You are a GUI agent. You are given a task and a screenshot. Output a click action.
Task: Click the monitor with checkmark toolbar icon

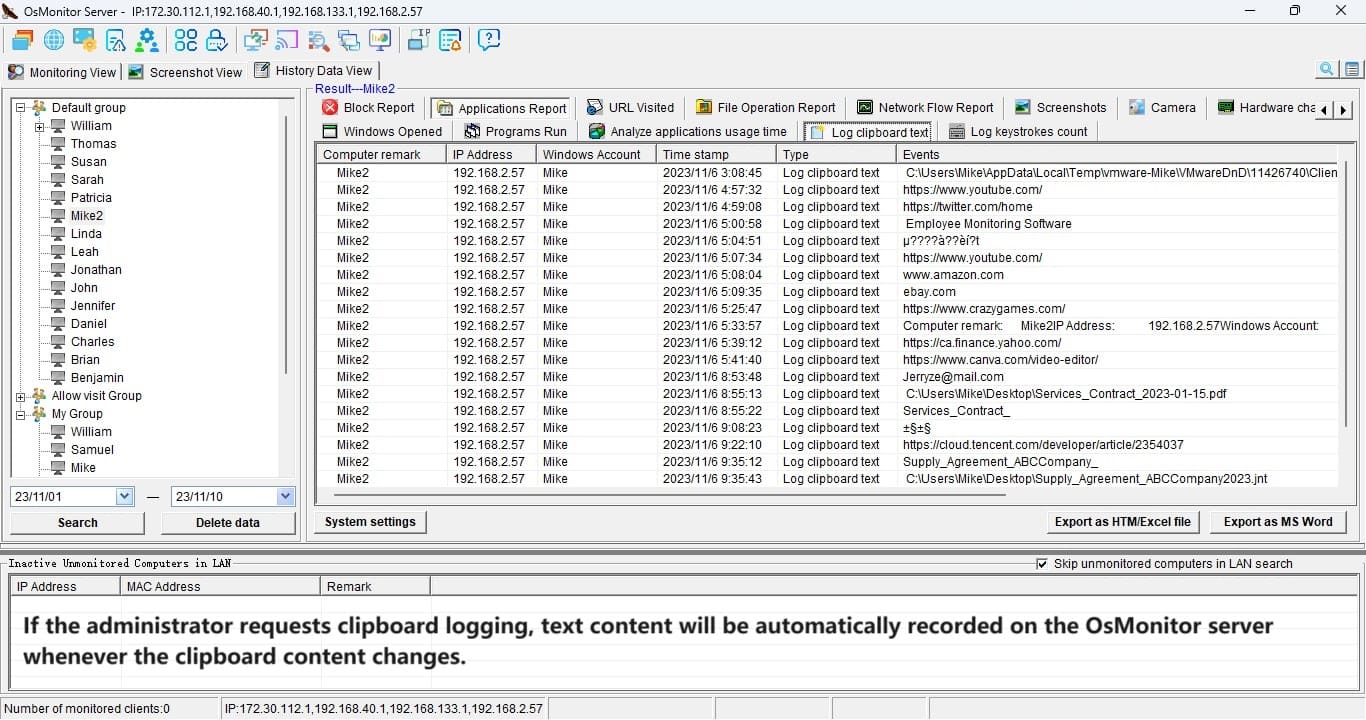[x=256, y=40]
